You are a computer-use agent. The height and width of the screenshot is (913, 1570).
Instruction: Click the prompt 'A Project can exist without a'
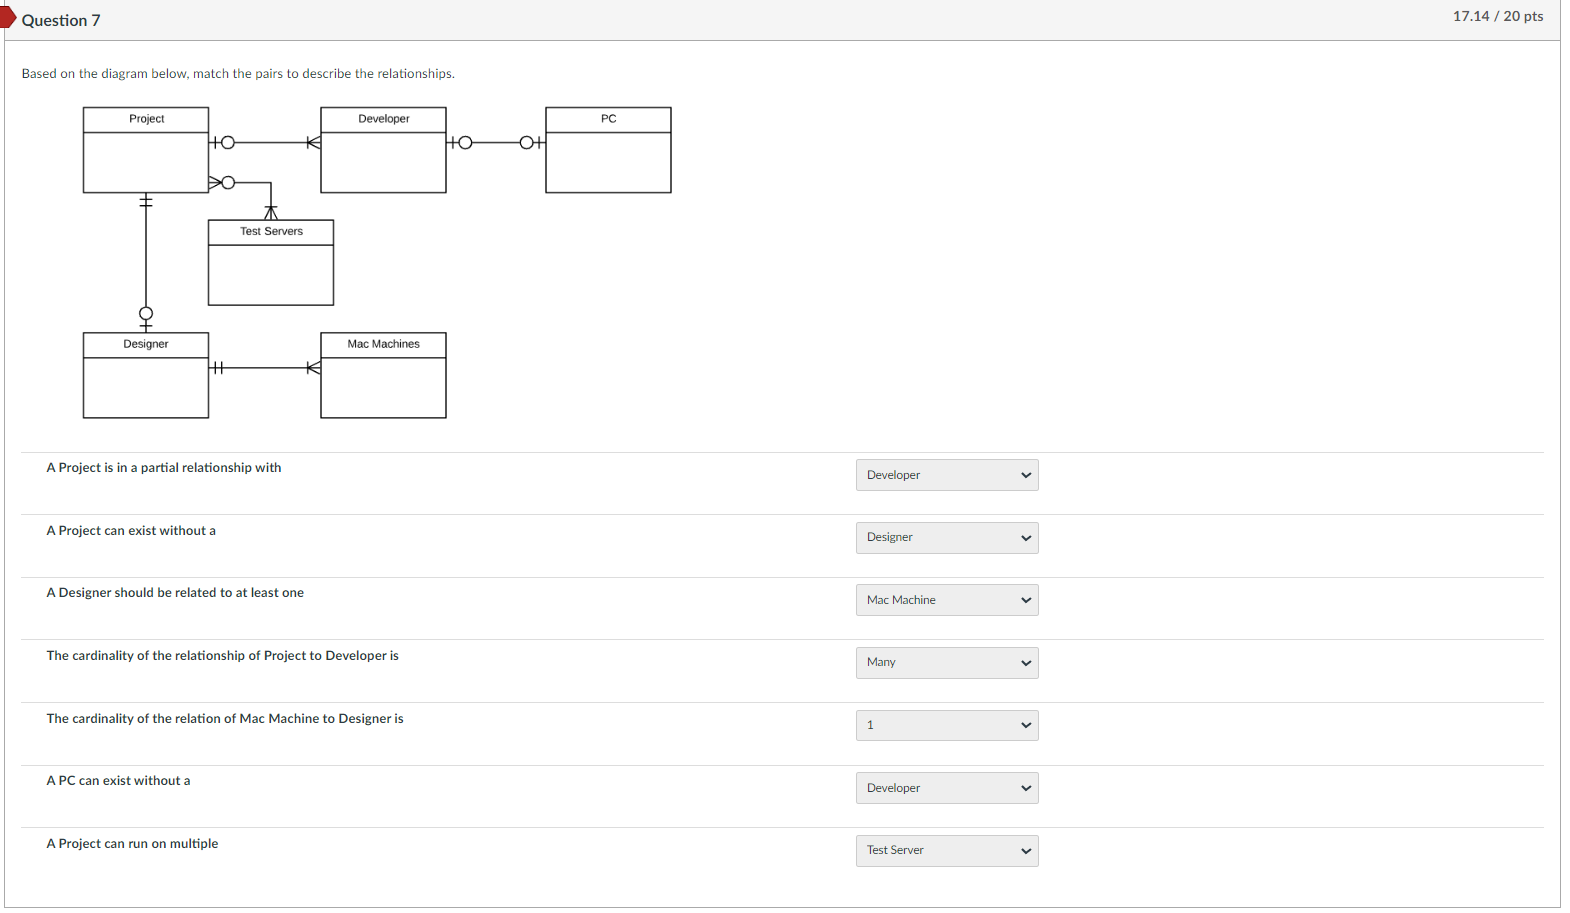tap(131, 531)
